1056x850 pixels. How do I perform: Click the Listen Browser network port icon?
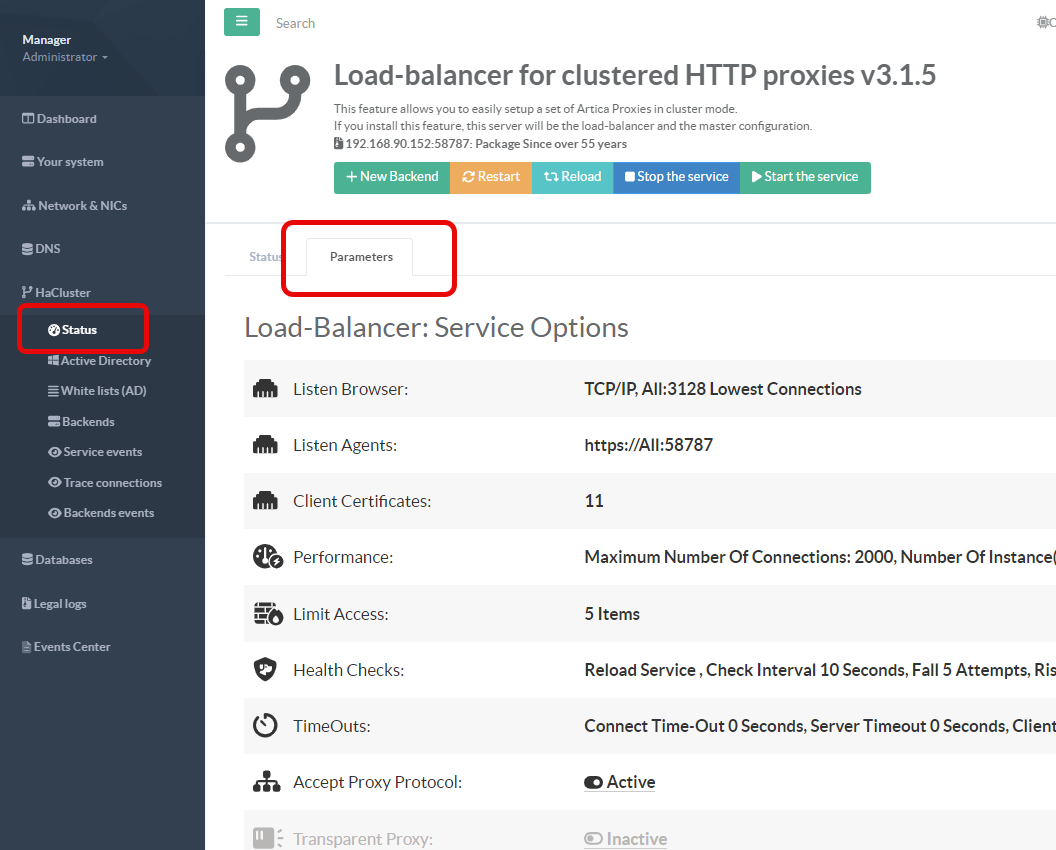(265, 389)
